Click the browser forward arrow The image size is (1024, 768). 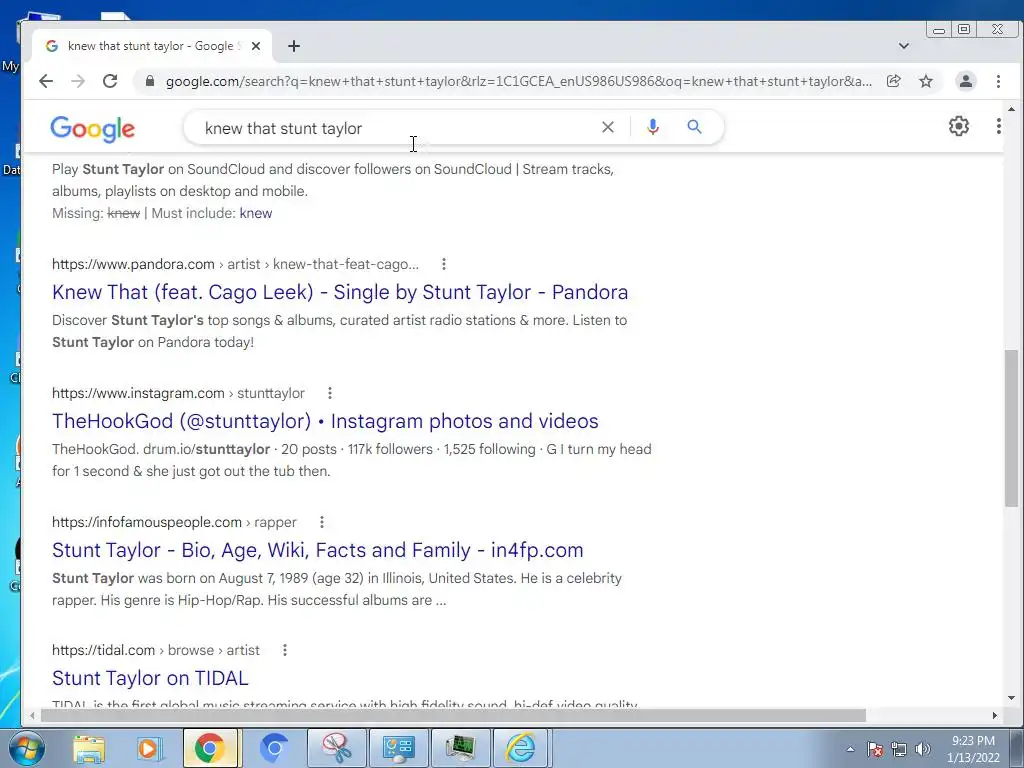pyautogui.click(x=78, y=81)
